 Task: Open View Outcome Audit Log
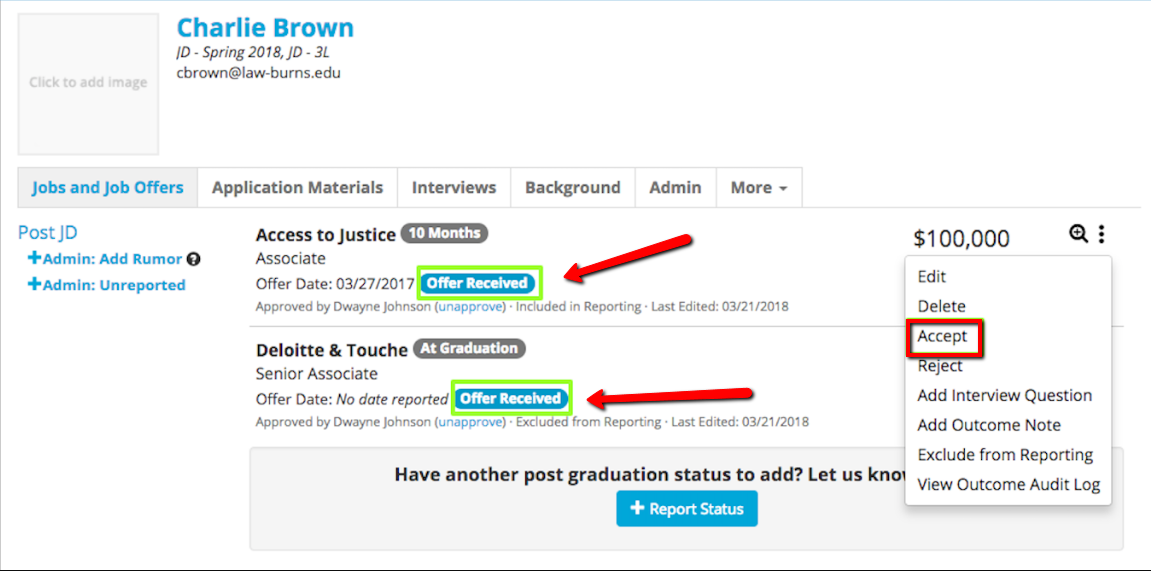click(x=1008, y=485)
